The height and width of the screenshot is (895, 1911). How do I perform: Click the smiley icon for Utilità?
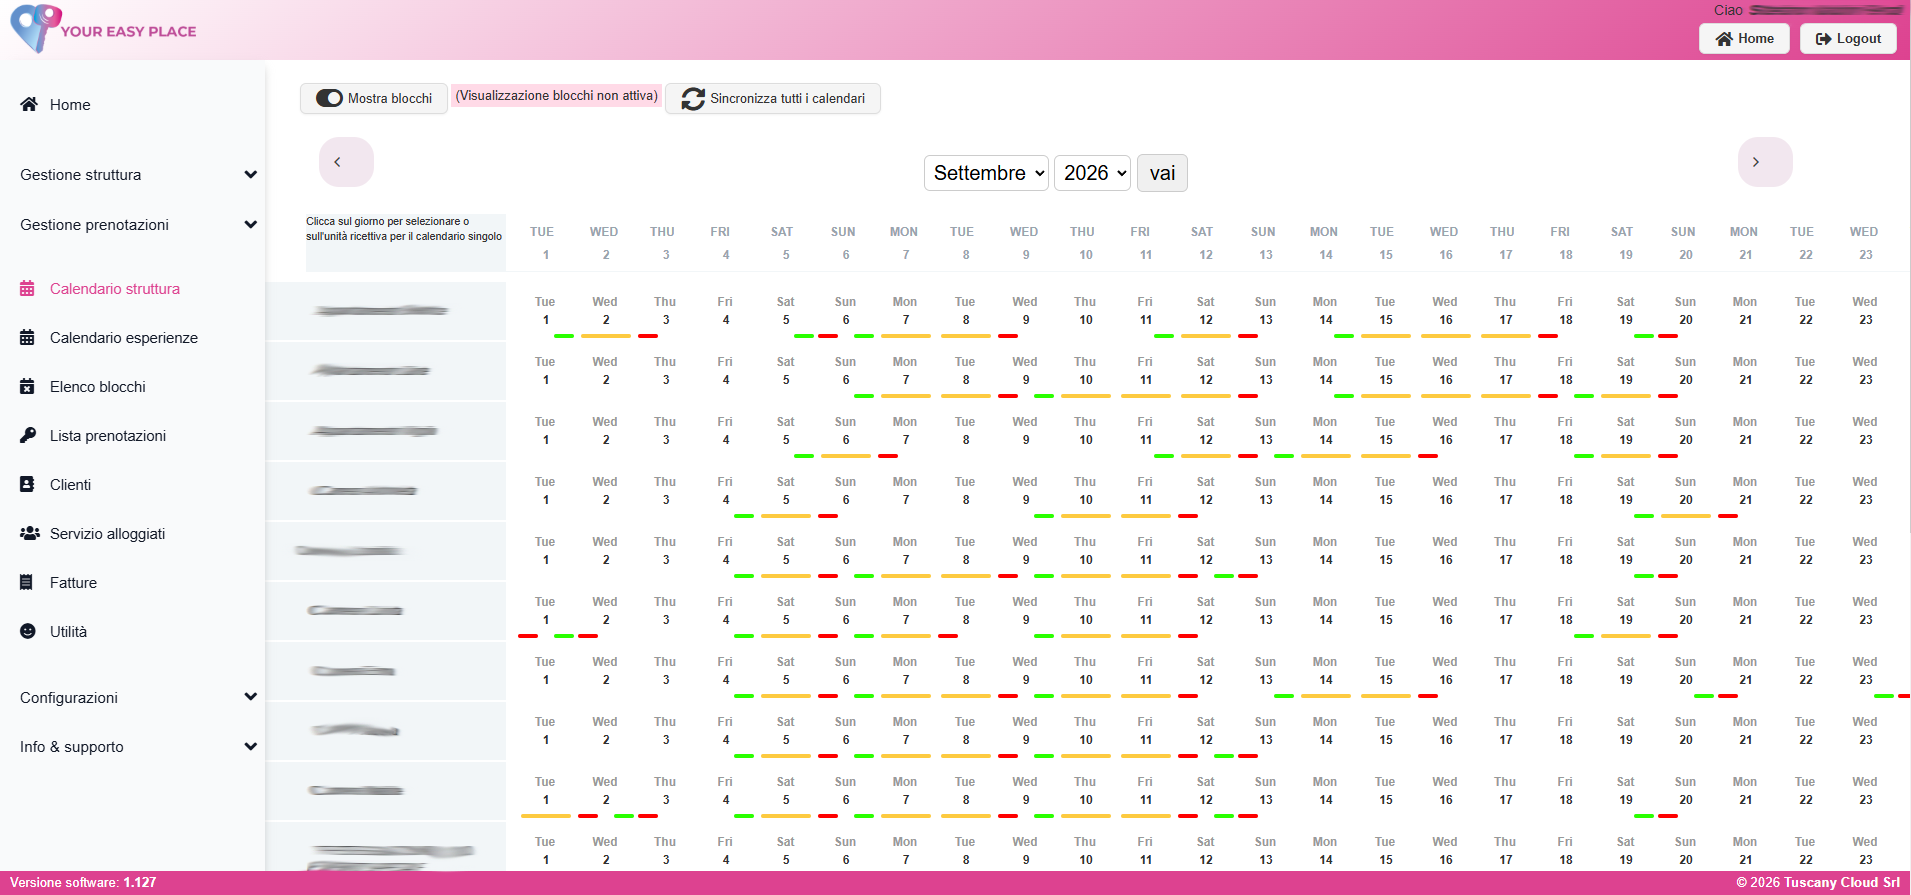click(28, 631)
